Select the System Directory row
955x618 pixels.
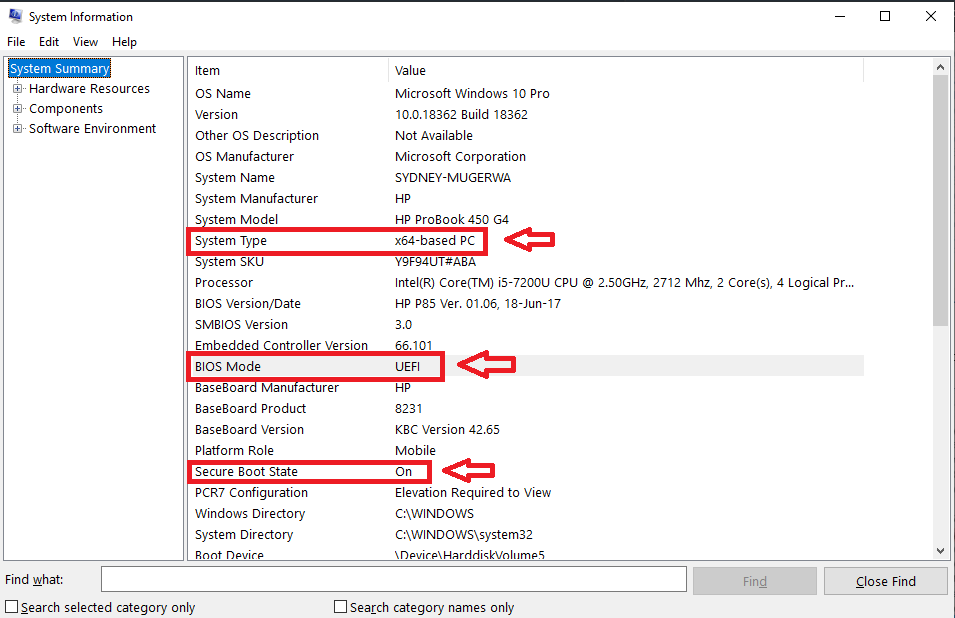point(527,535)
